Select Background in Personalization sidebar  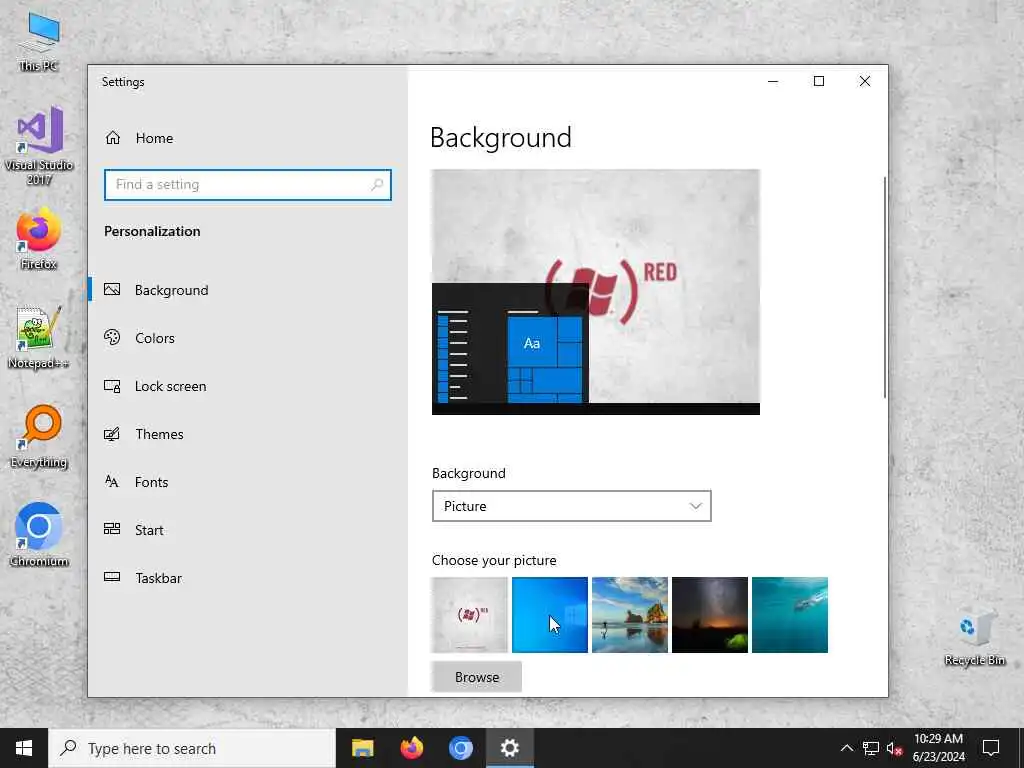pos(248,290)
